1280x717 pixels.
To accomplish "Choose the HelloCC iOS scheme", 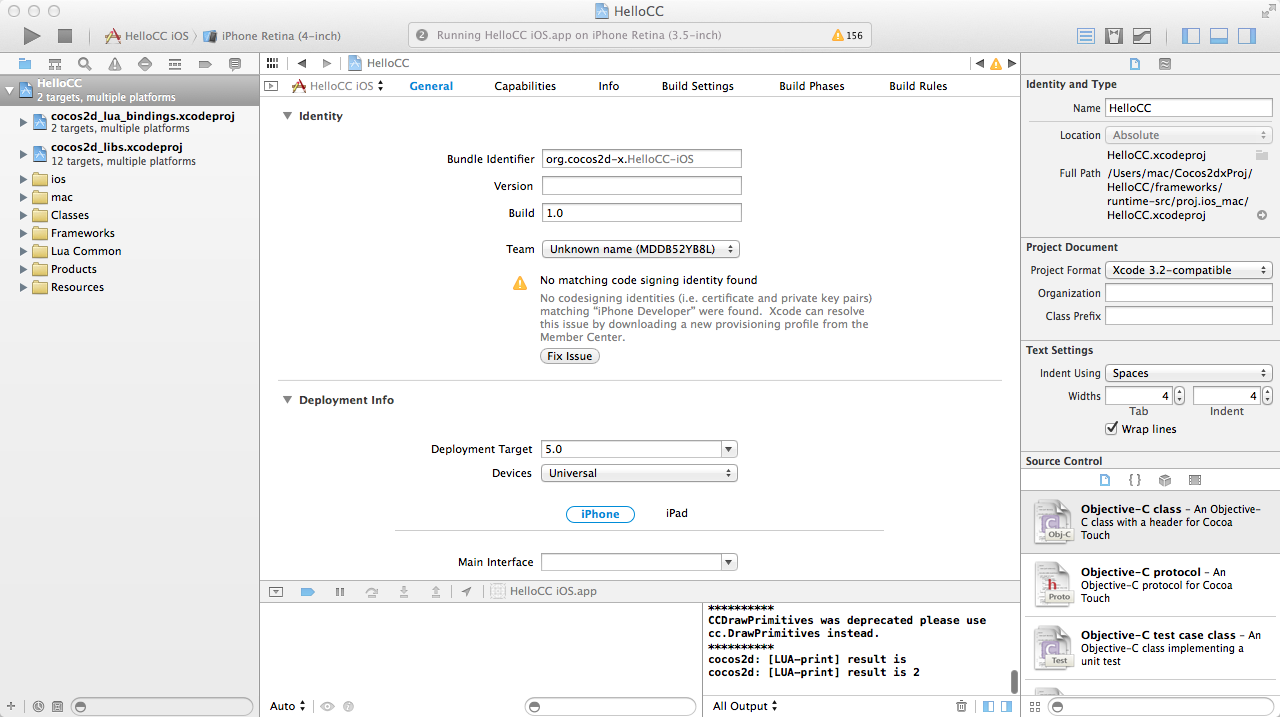I will tap(147, 36).
